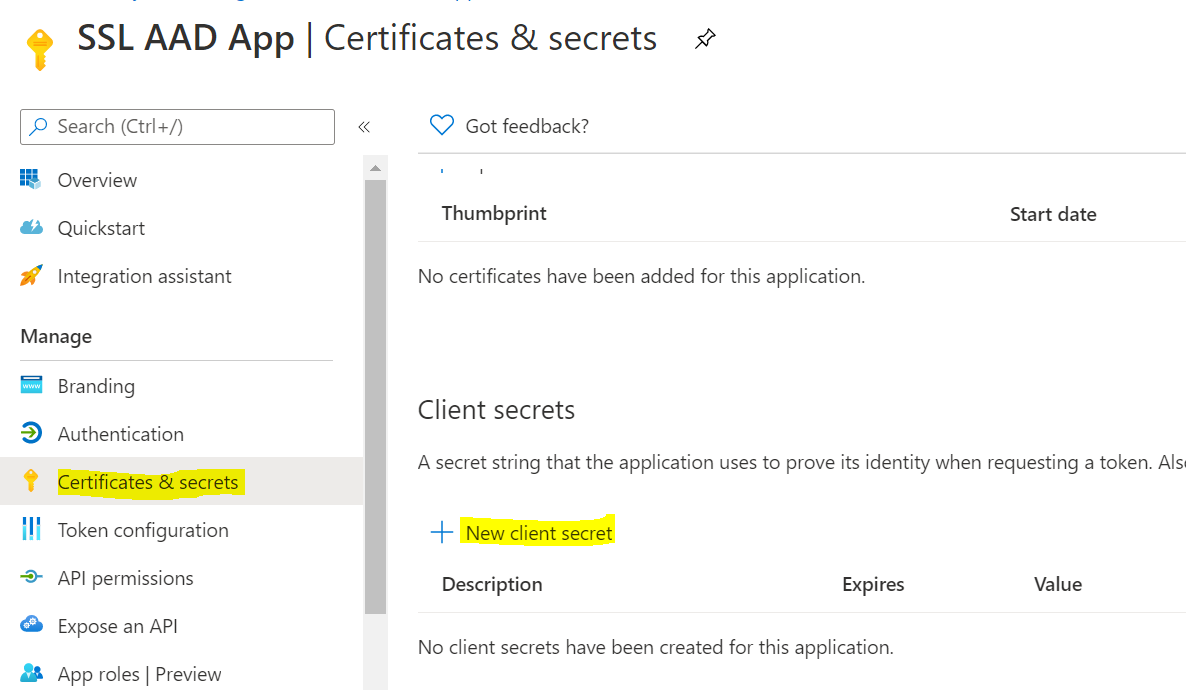
Task: Click the 'SSL AAD App | Certificates & secrets' title
Action: pyautogui.click(x=367, y=38)
